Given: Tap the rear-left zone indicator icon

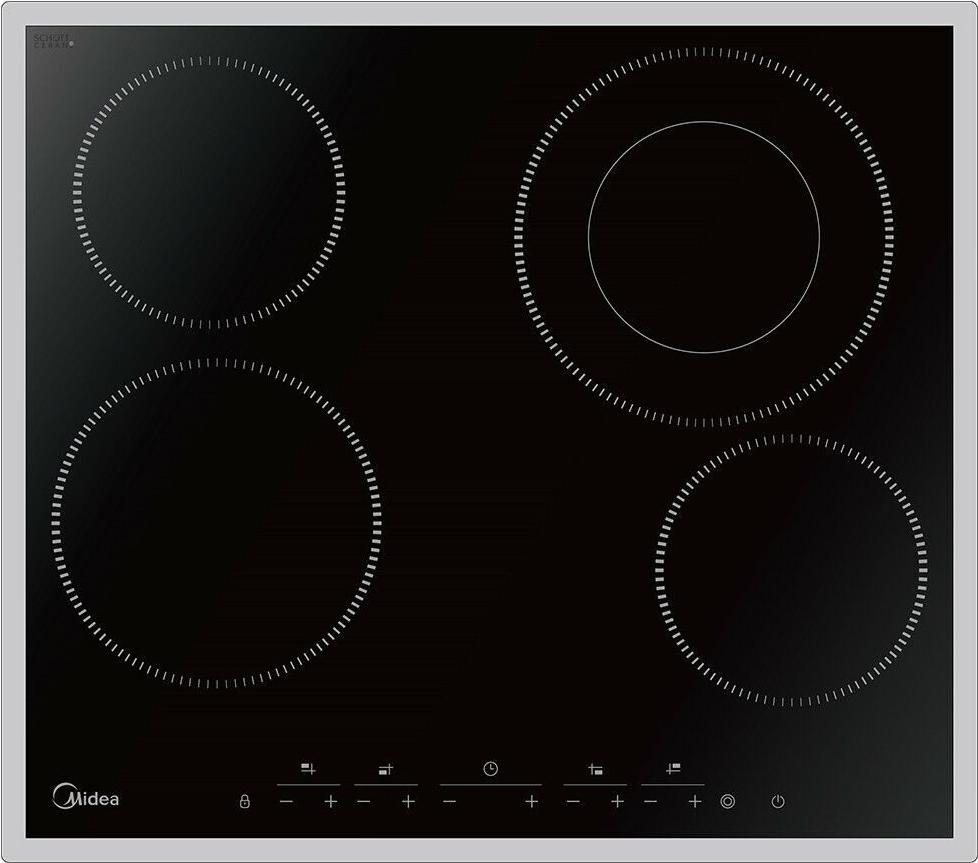Looking at the screenshot, I should coord(308,769).
